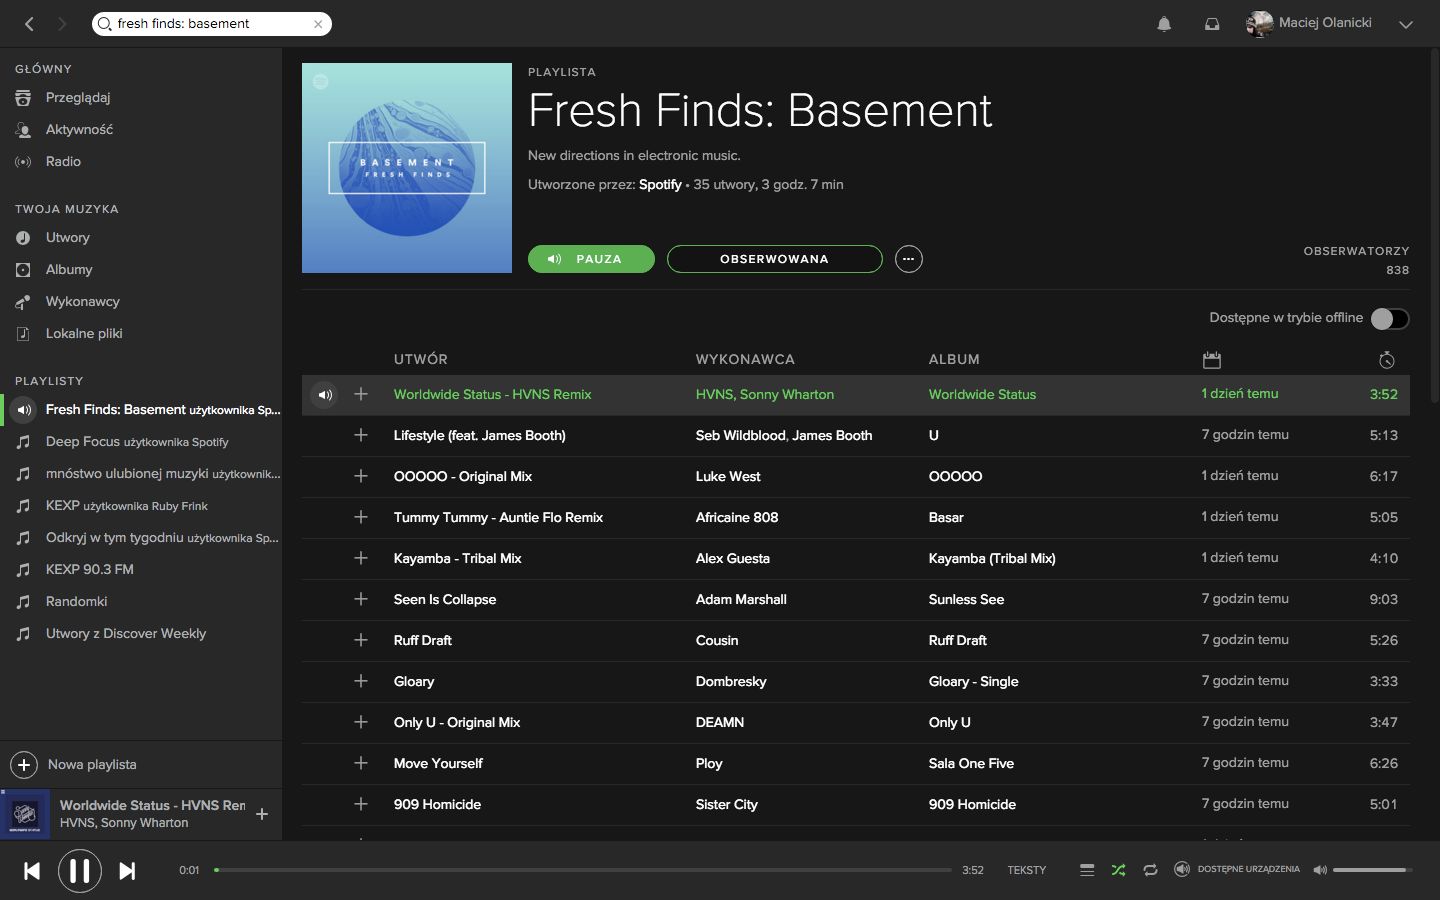Open Maciej Olanicki profile
This screenshot has height=900, width=1440.
[x=1309, y=23]
